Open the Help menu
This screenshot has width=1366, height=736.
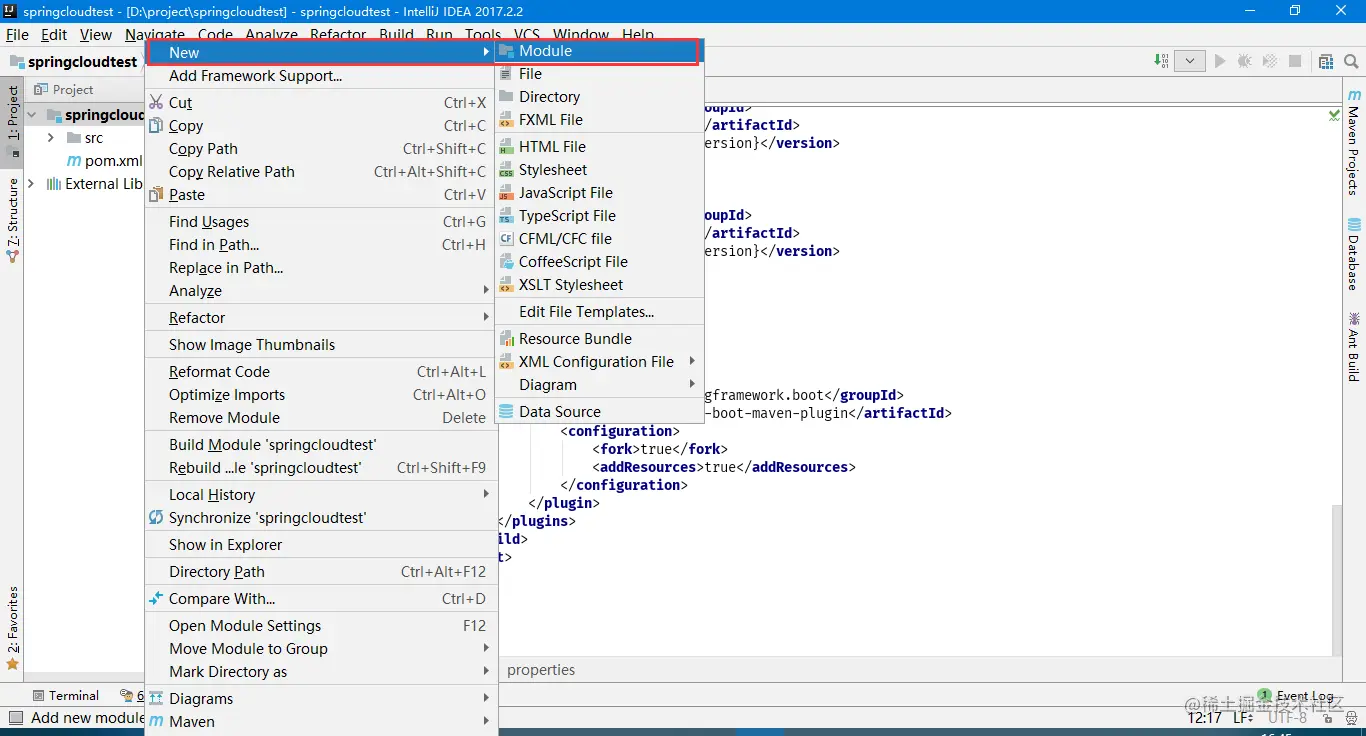pyautogui.click(x=638, y=34)
